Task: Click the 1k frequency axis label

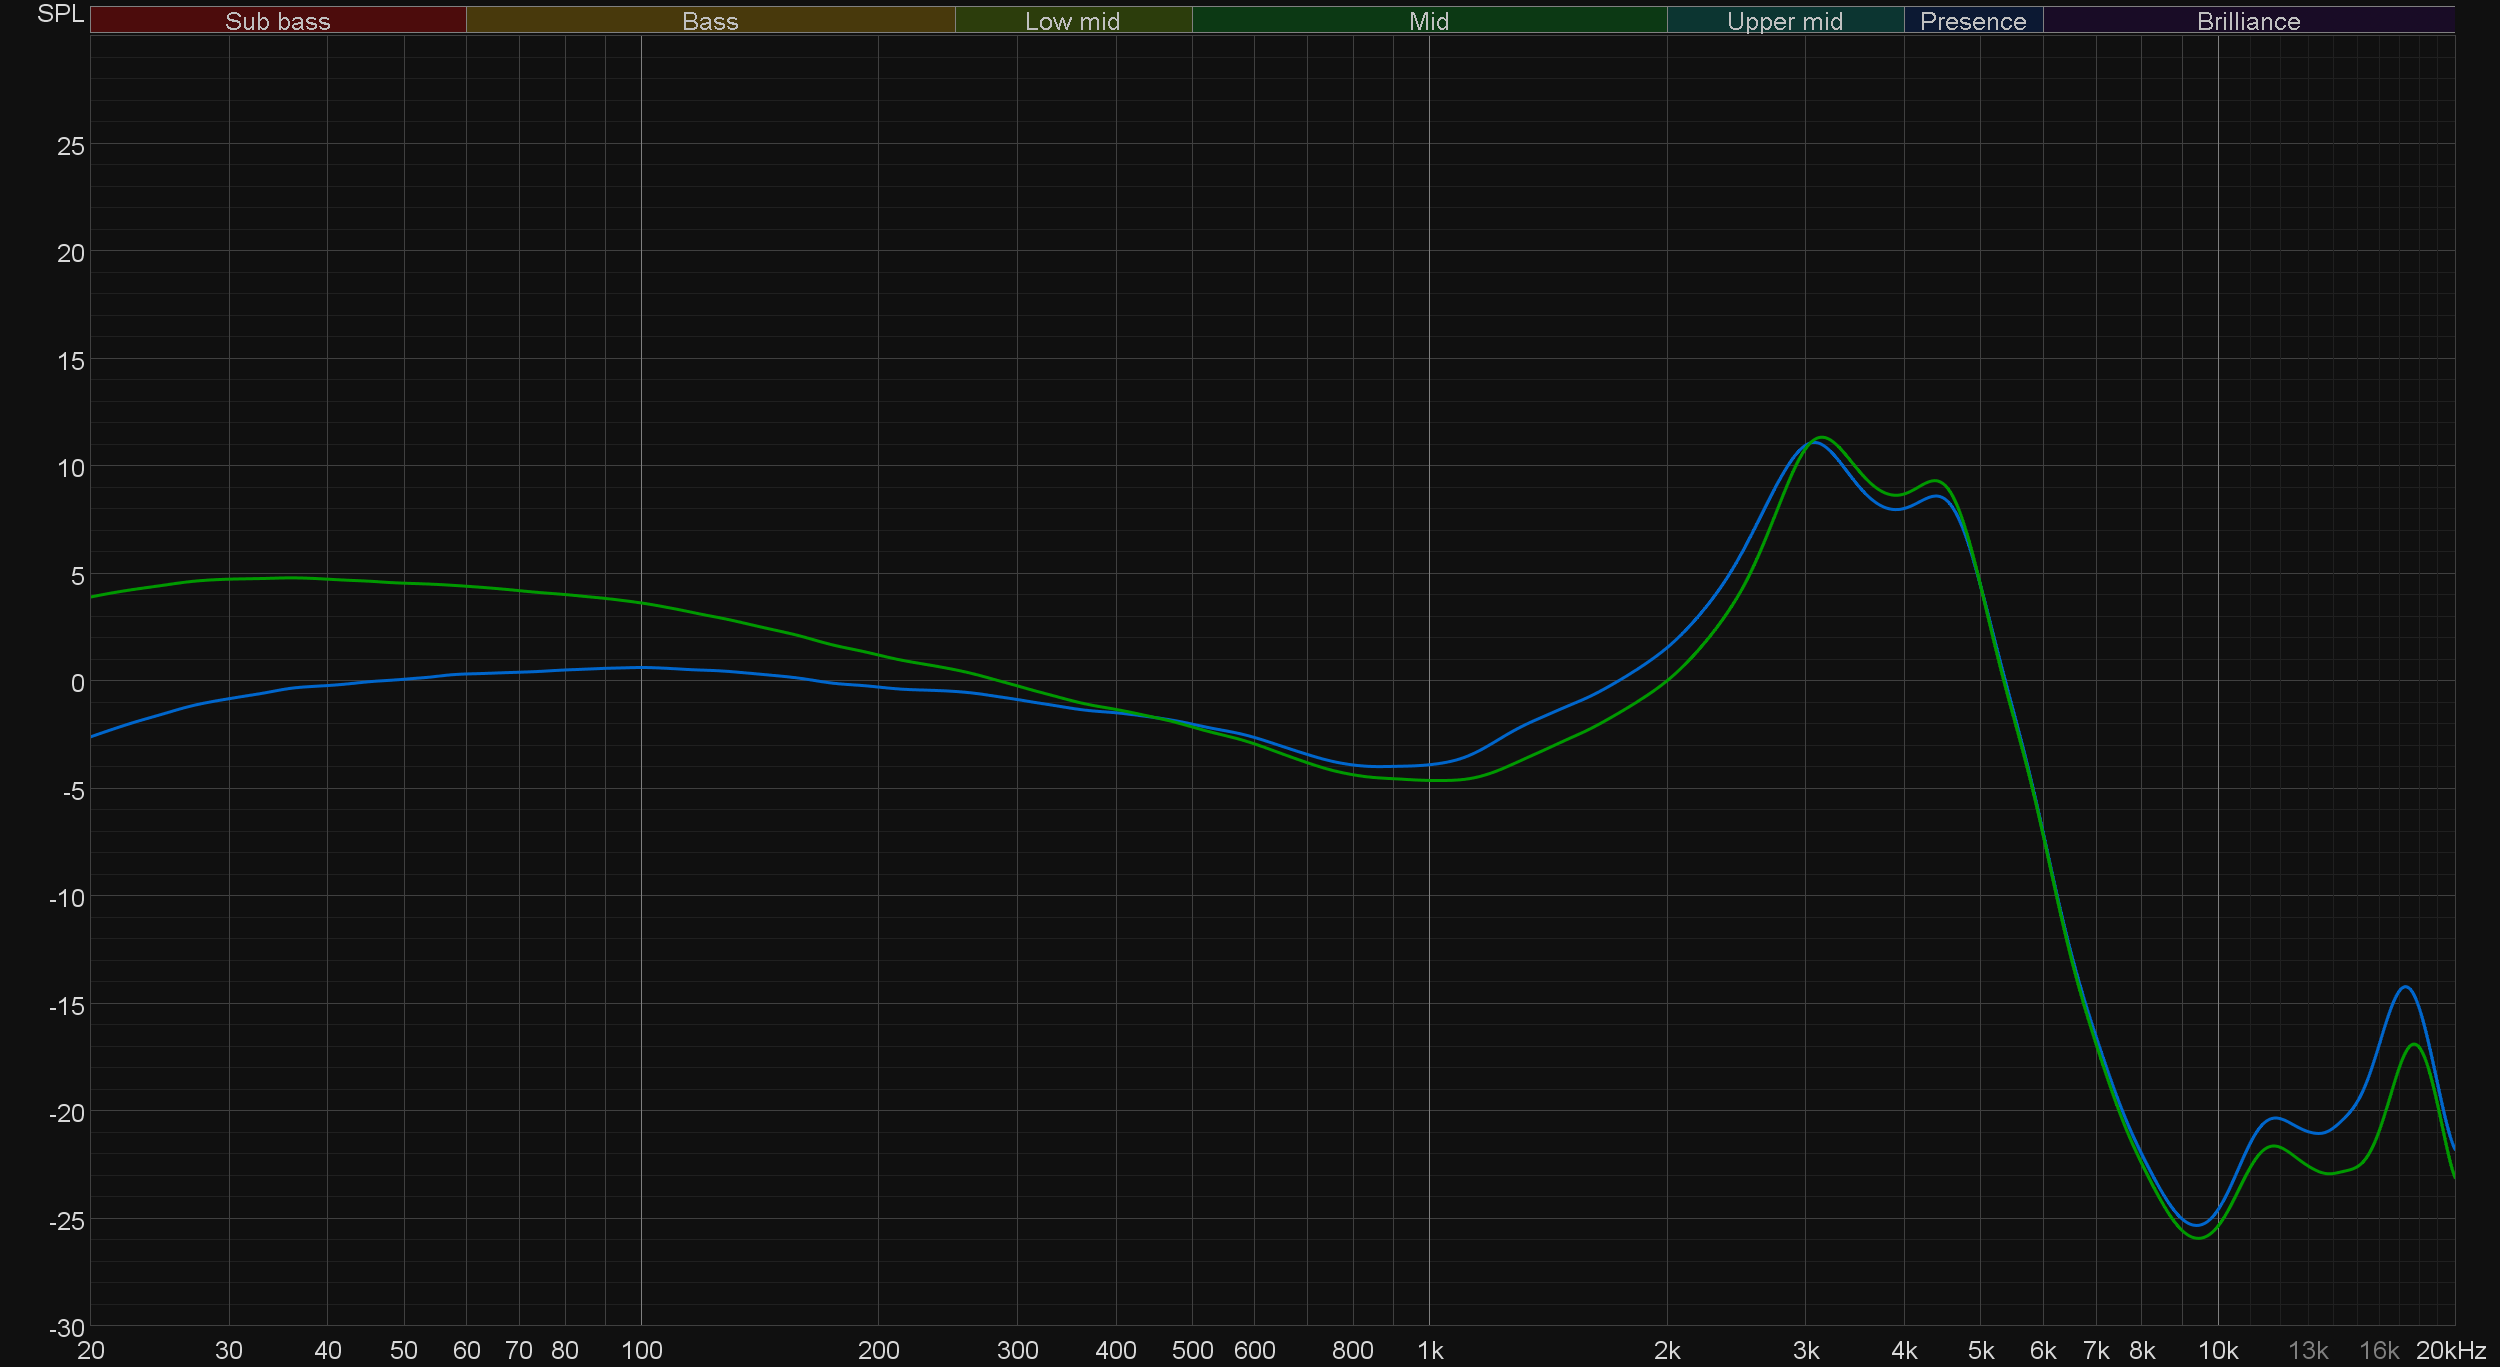Action: [x=1430, y=1350]
